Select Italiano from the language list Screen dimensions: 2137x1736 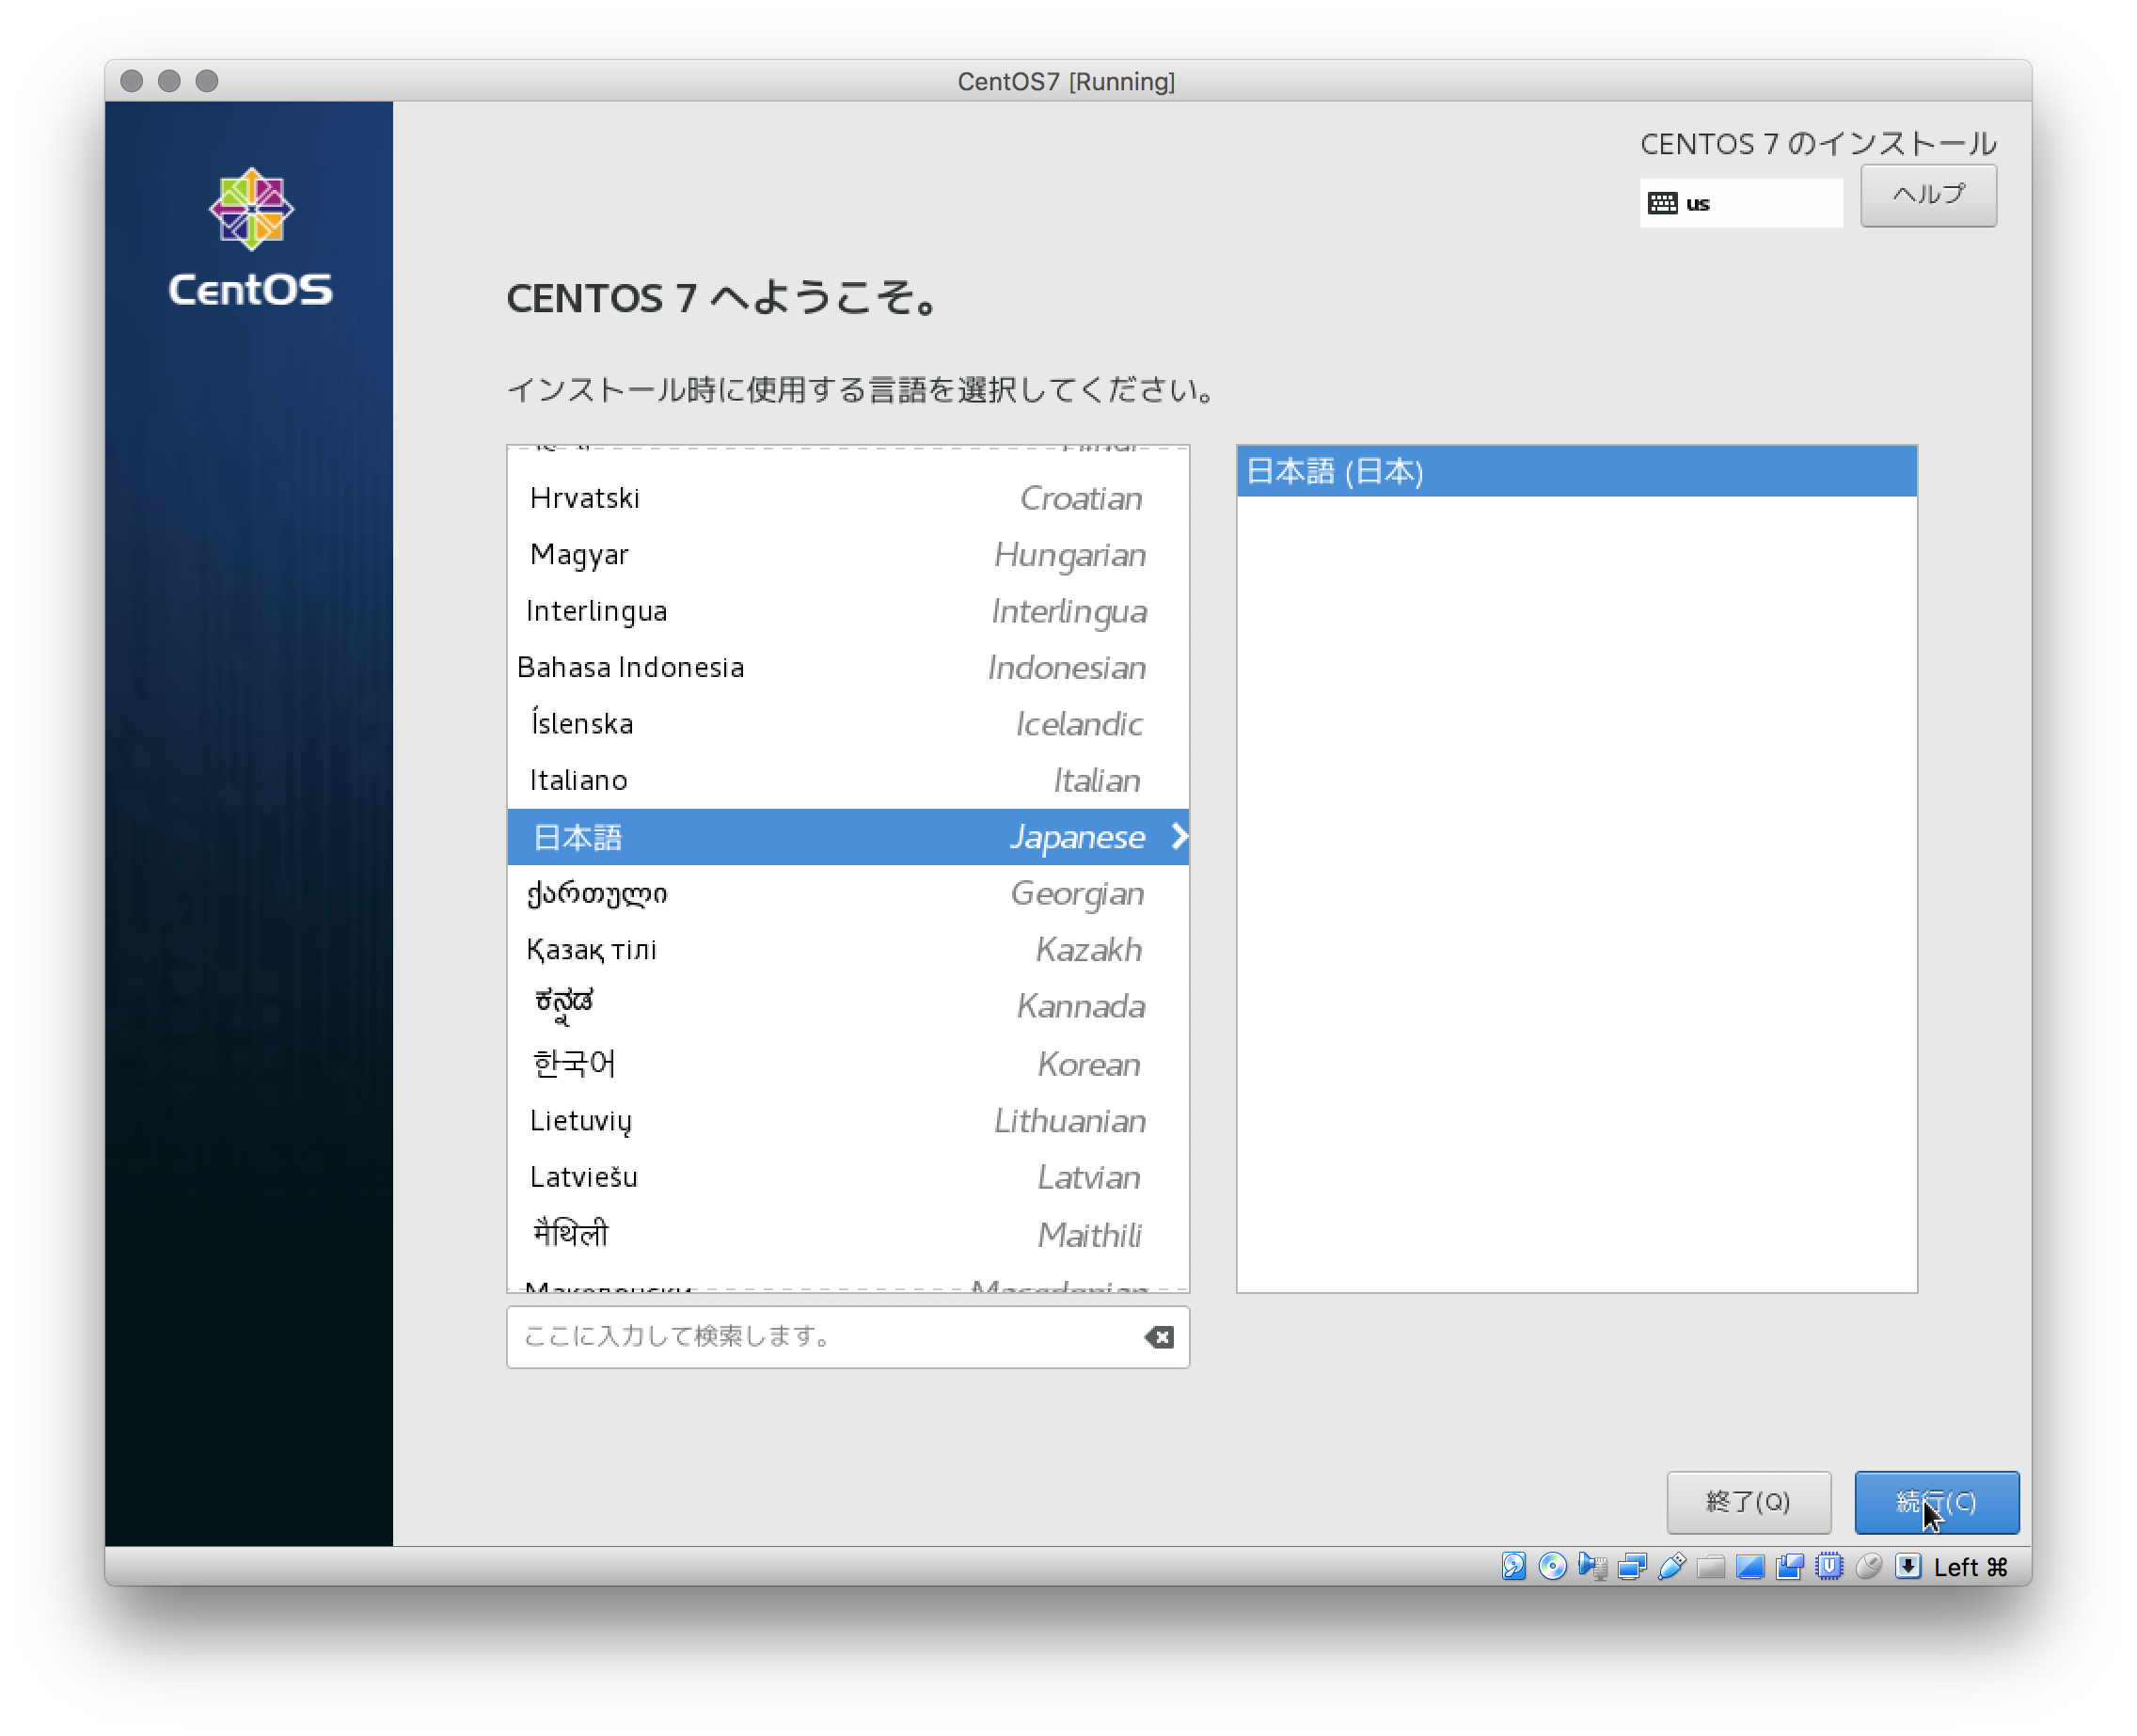pyautogui.click(x=848, y=780)
